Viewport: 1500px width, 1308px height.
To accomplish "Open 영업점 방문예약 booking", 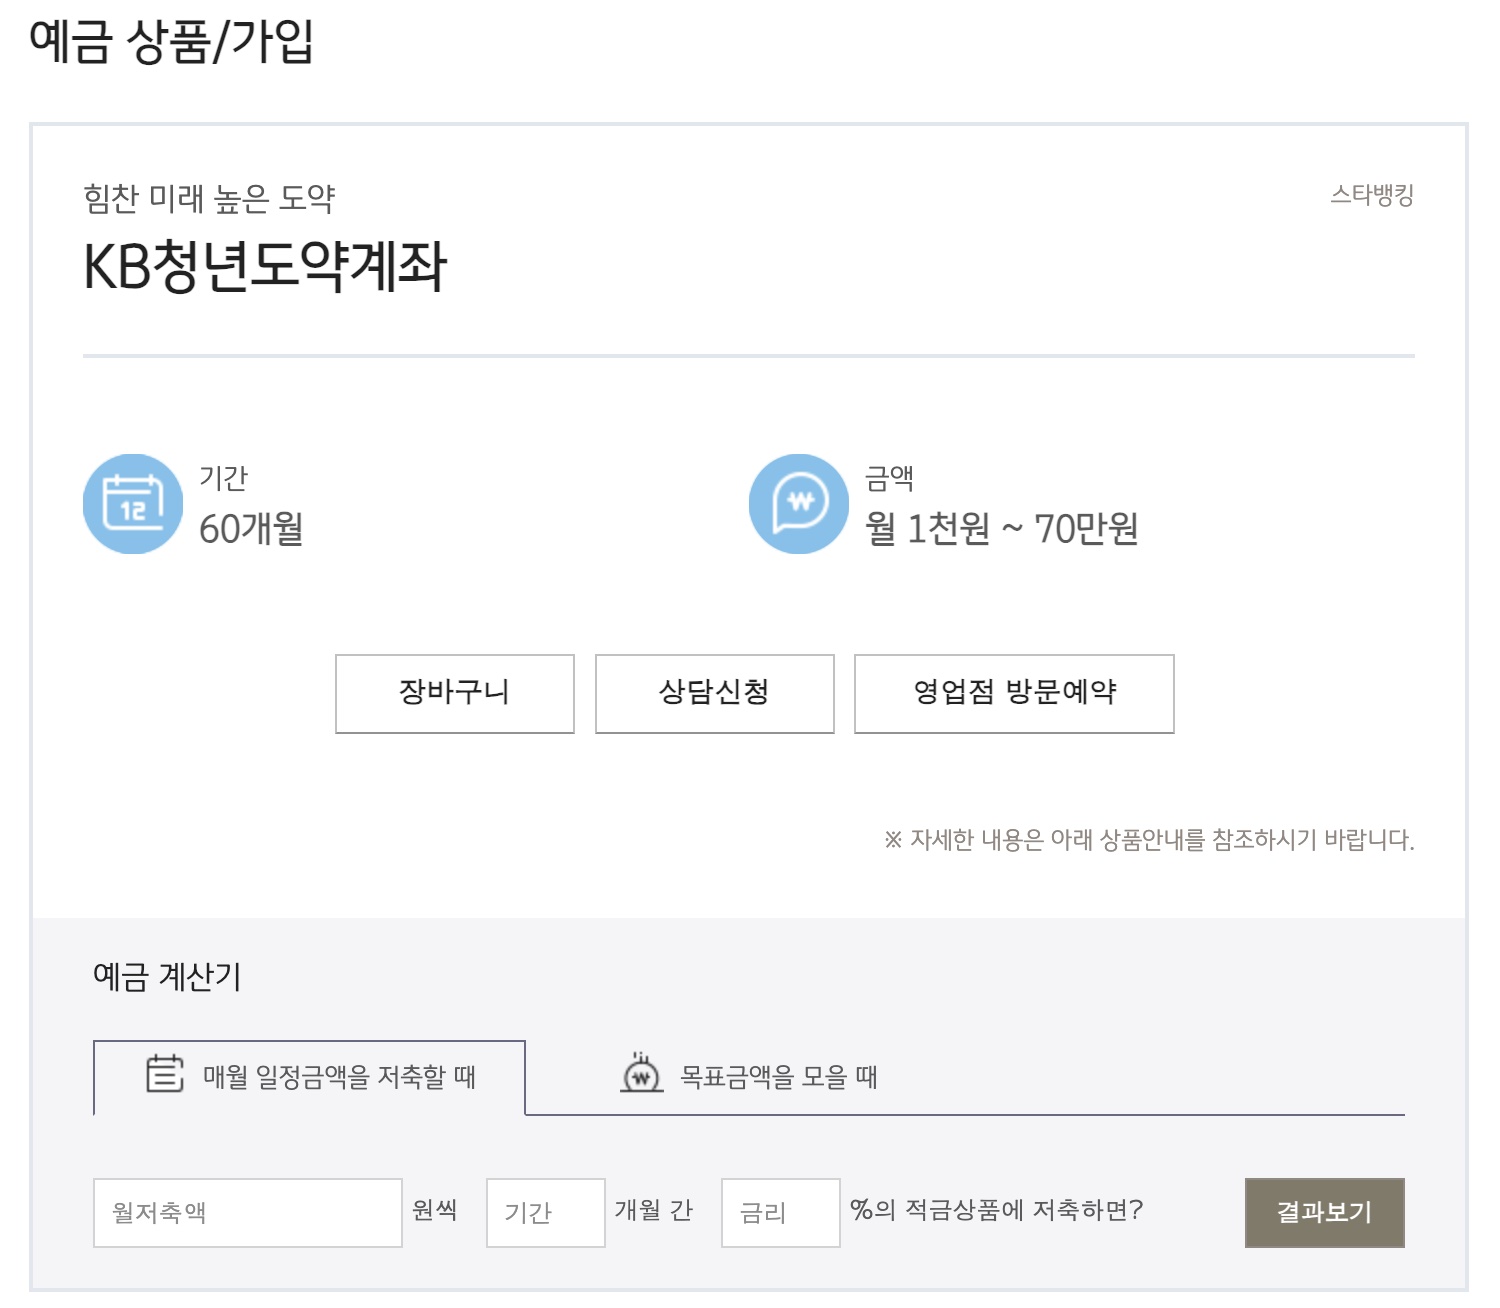I will pyautogui.click(x=1014, y=694).
